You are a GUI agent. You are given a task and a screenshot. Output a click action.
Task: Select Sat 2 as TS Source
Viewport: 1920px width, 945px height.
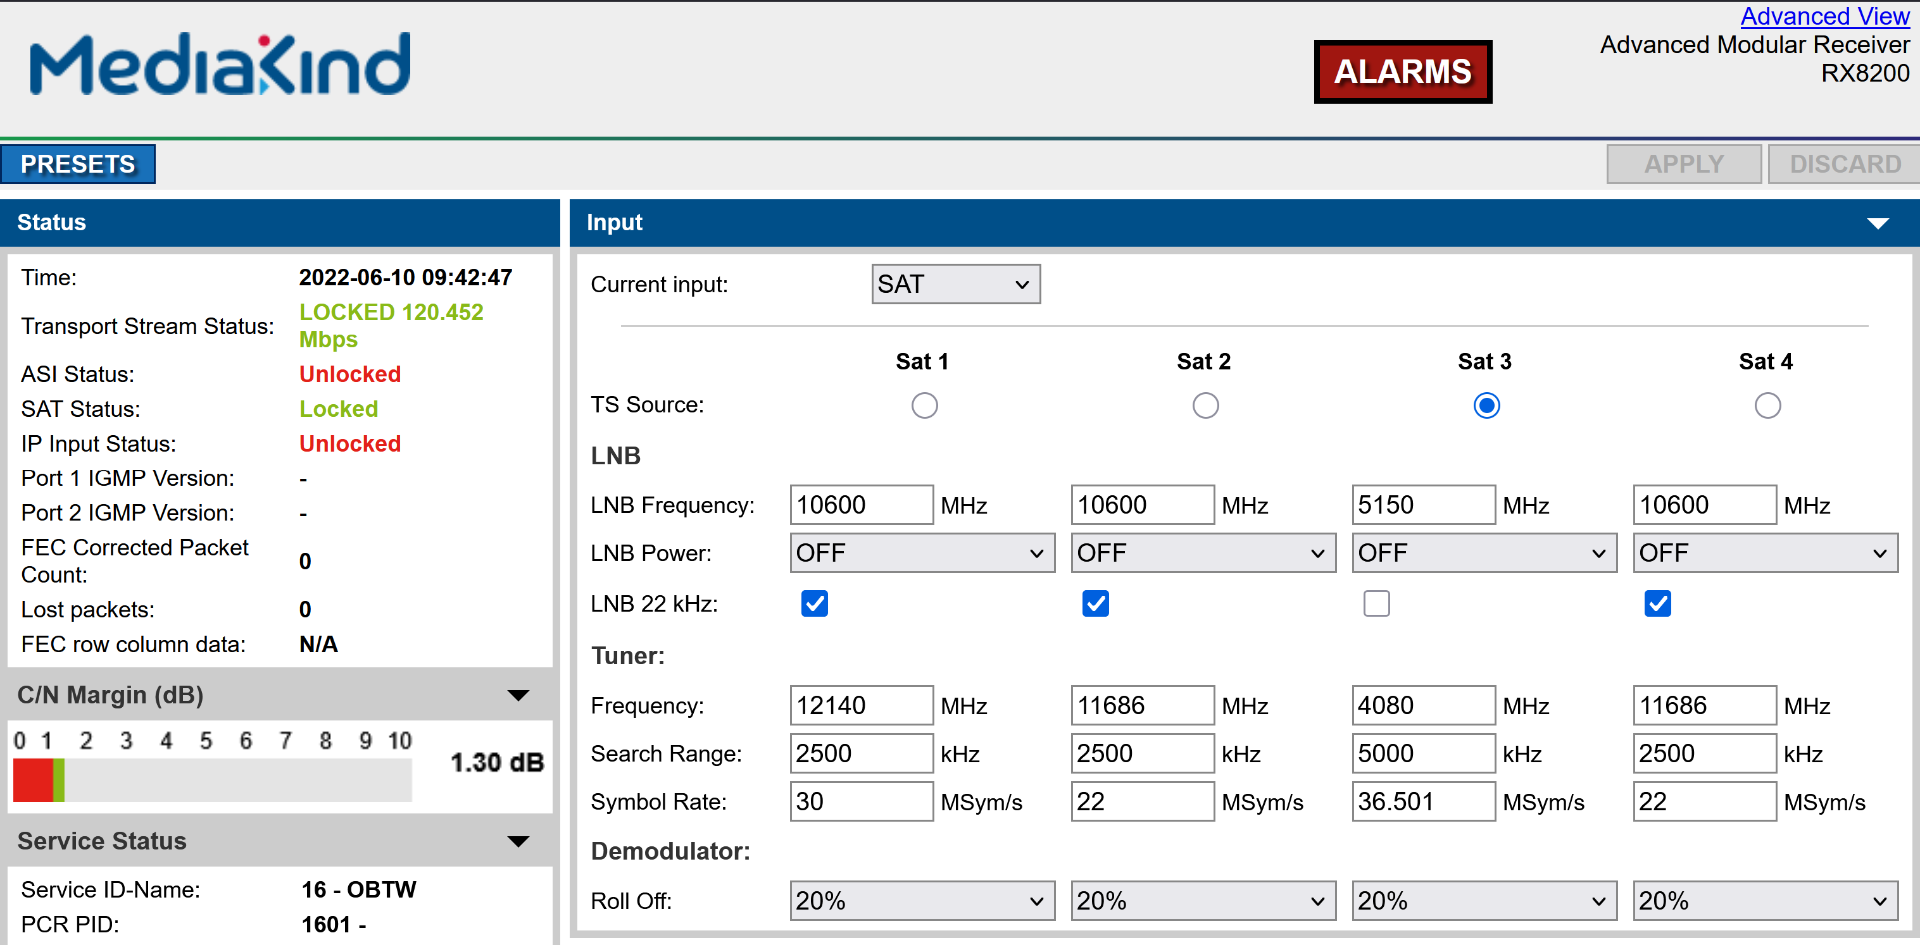click(x=1205, y=406)
